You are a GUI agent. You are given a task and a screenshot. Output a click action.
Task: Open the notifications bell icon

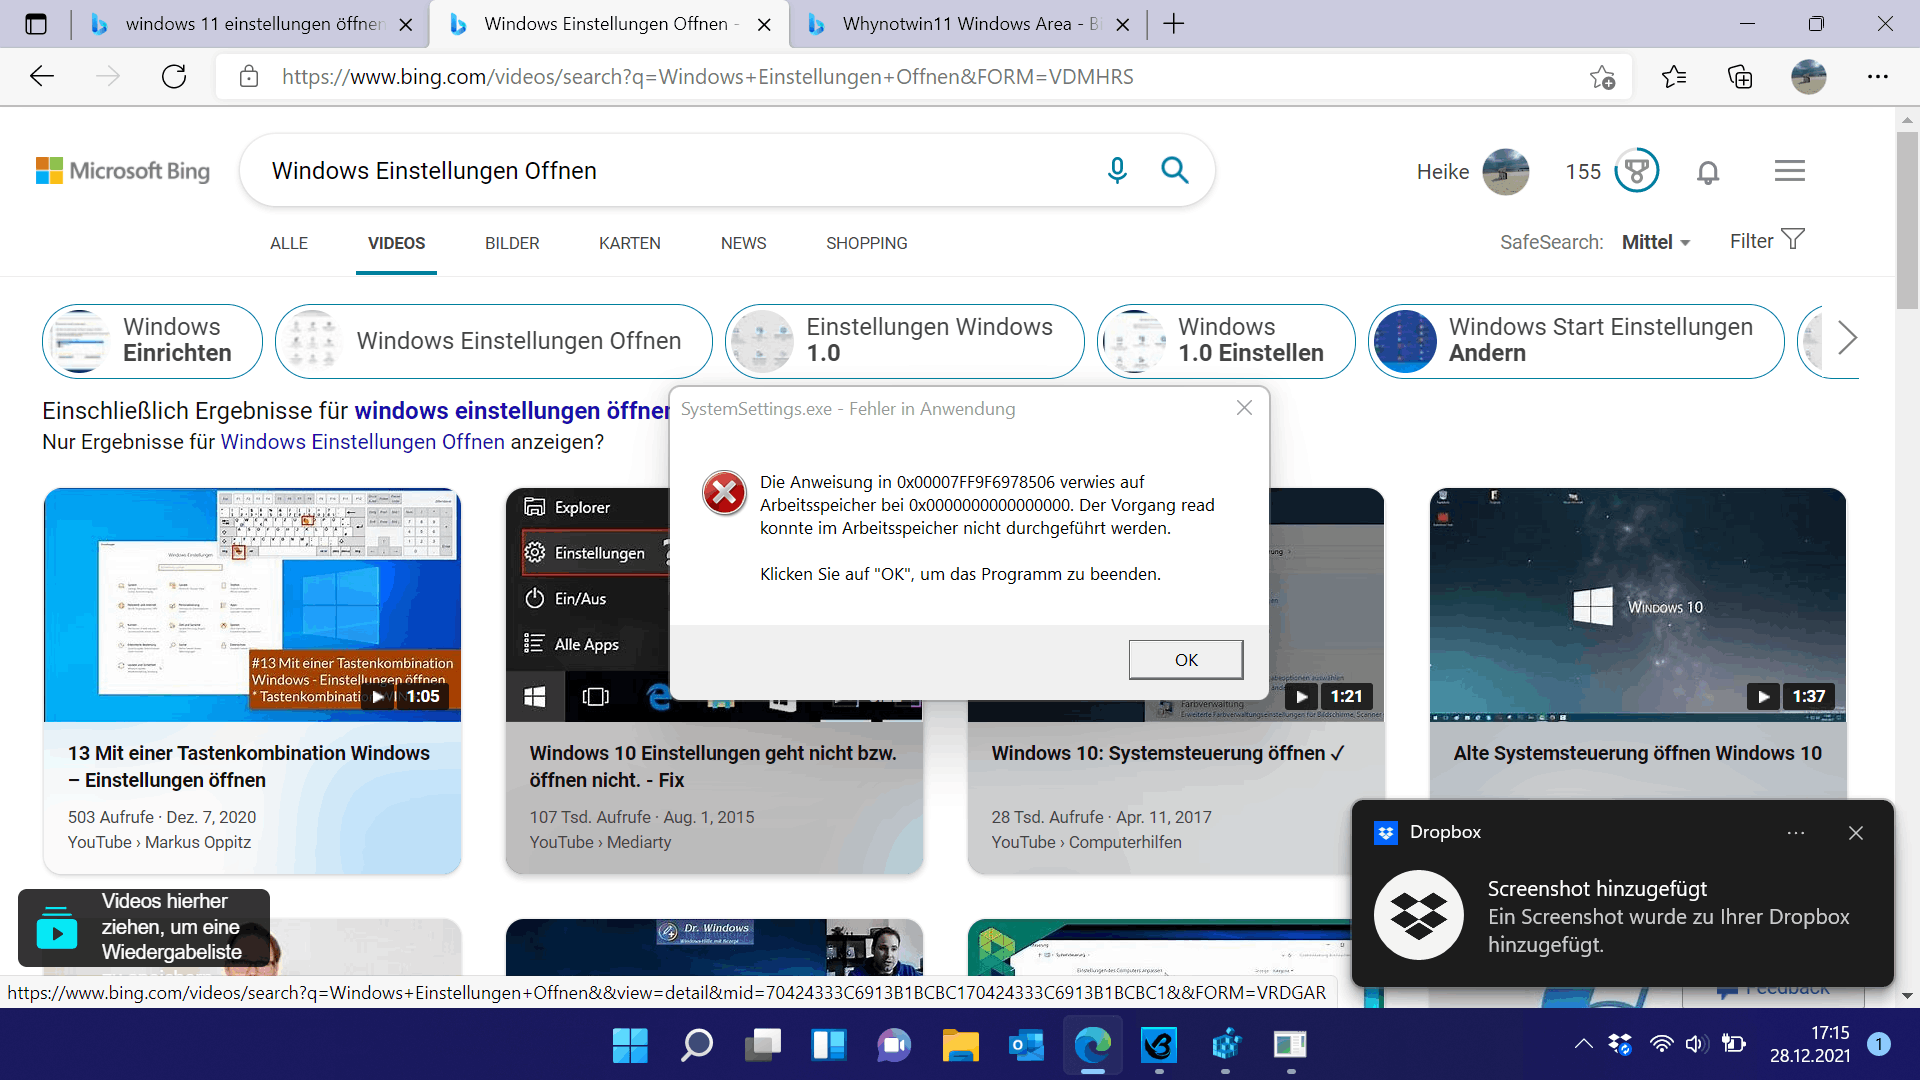(x=1708, y=172)
